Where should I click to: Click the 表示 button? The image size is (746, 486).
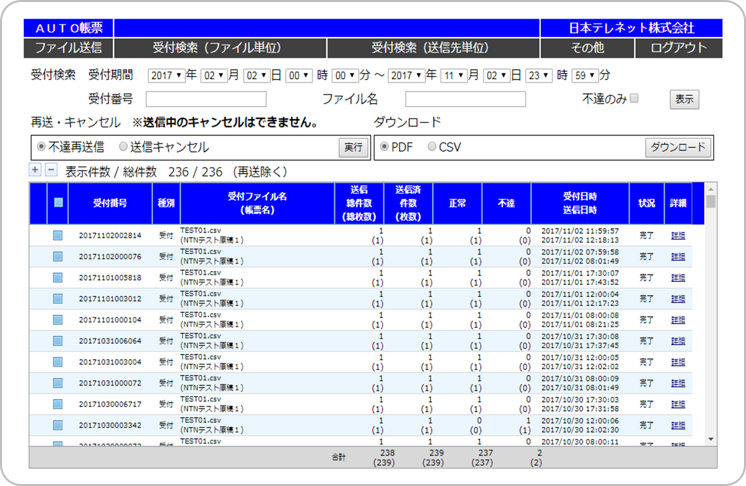point(684,99)
